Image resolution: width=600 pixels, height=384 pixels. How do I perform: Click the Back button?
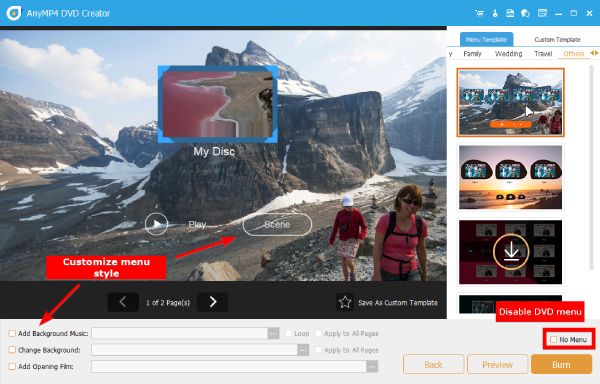coord(433,364)
